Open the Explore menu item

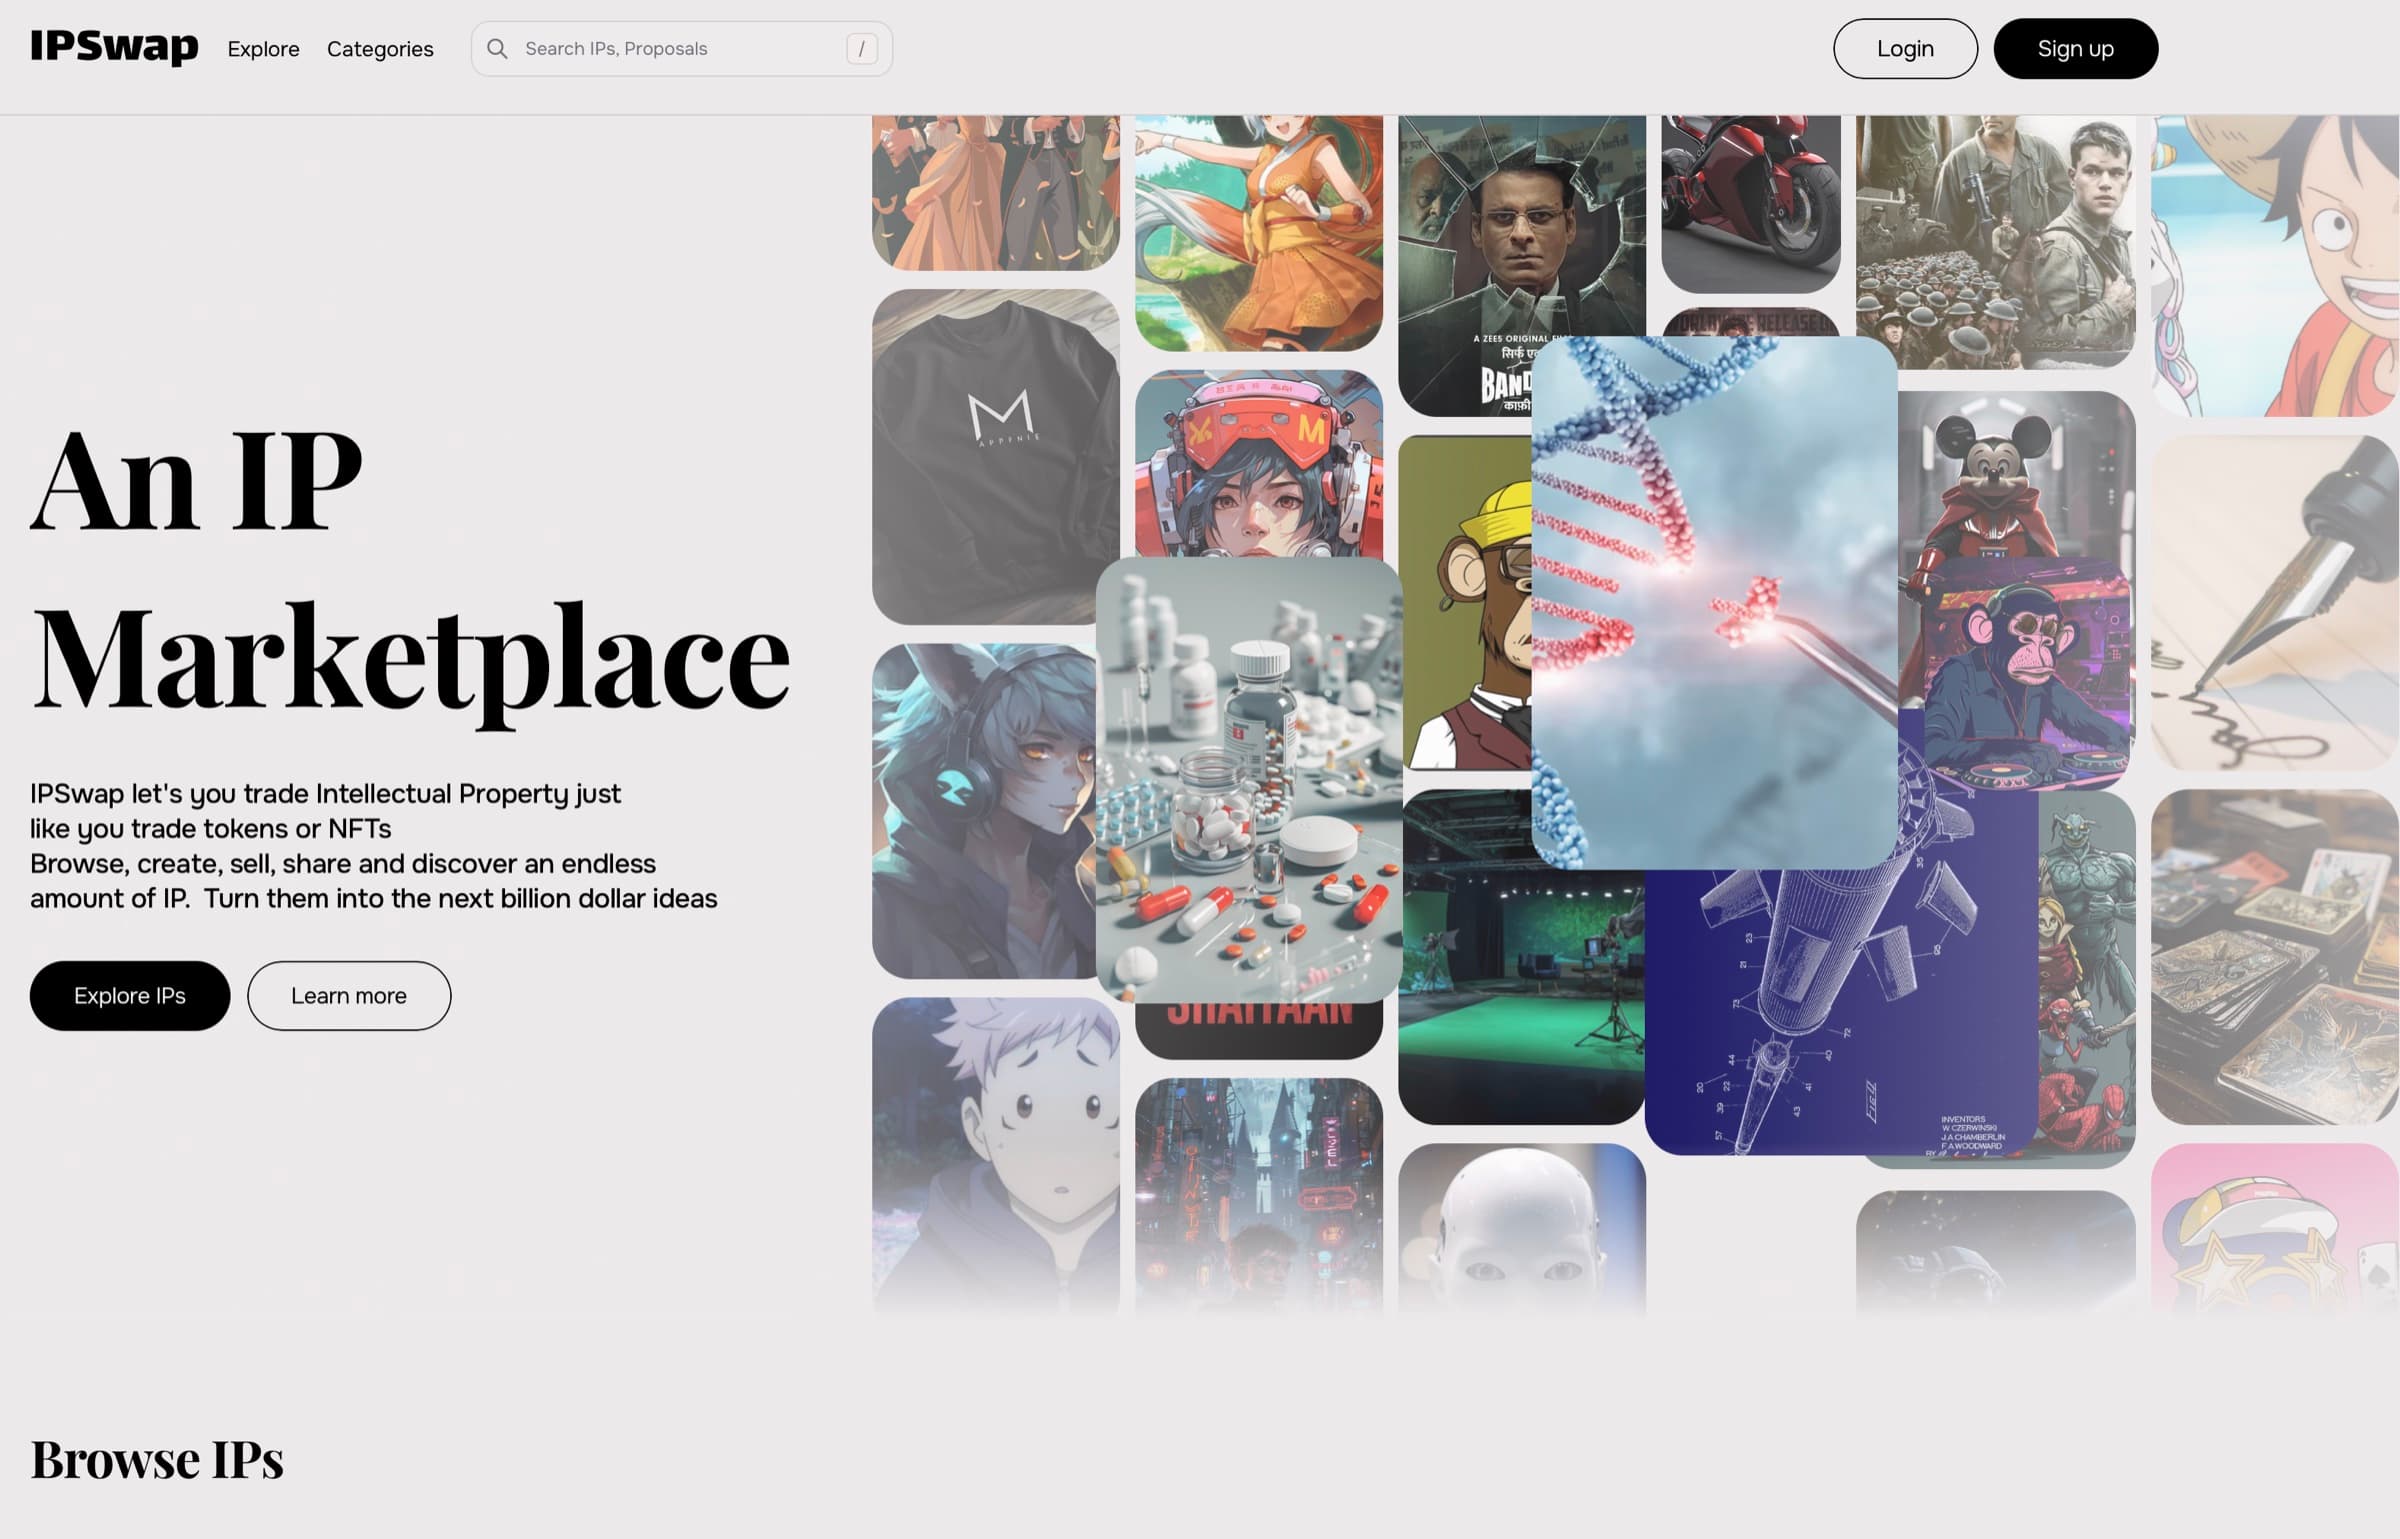click(x=263, y=49)
